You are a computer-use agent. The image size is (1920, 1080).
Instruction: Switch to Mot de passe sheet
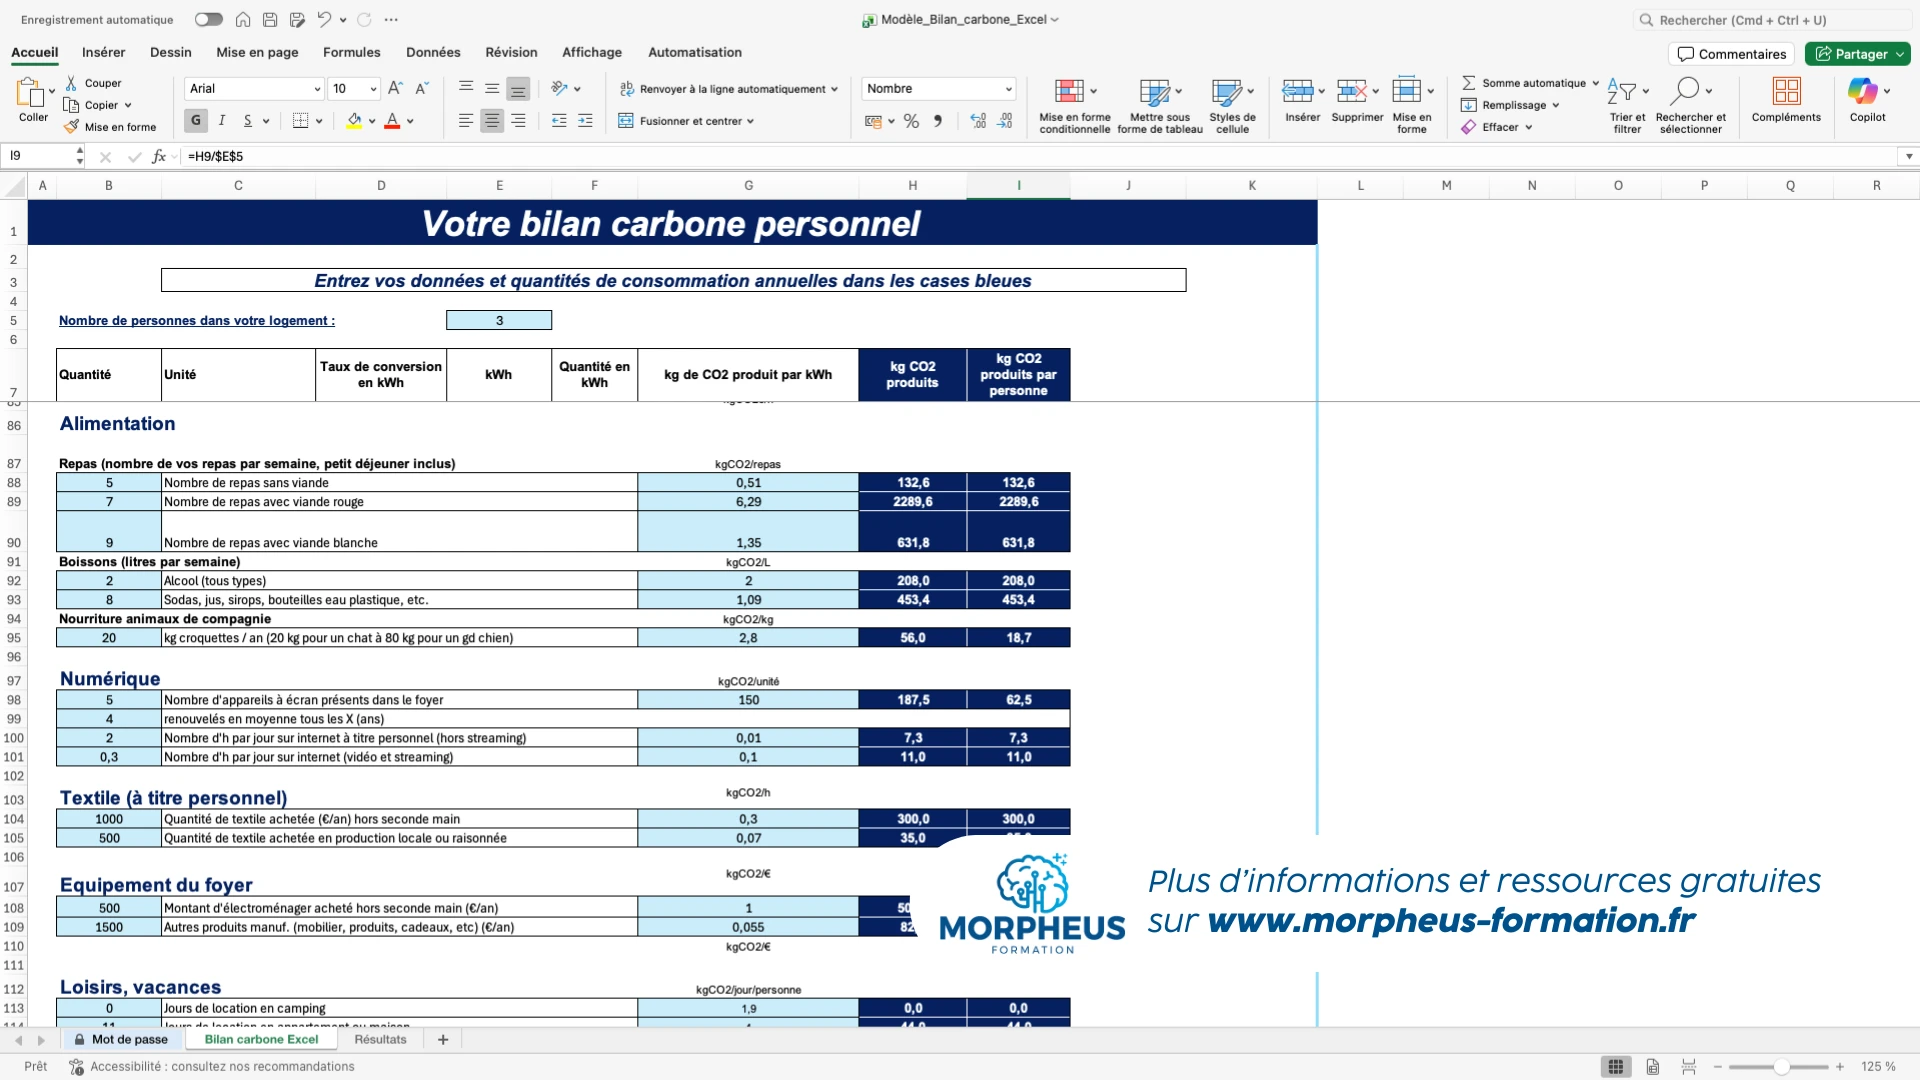point(121,1039)
